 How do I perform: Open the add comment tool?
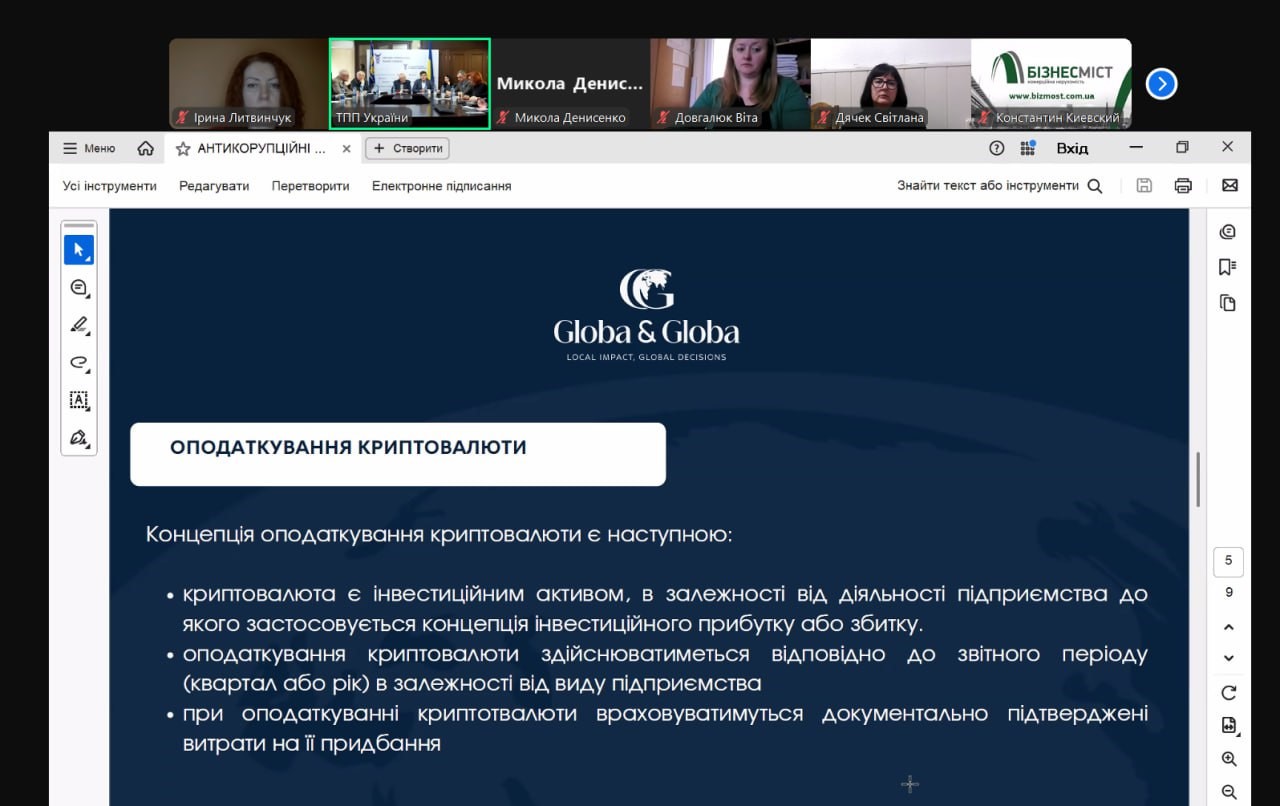pos(79,288)
